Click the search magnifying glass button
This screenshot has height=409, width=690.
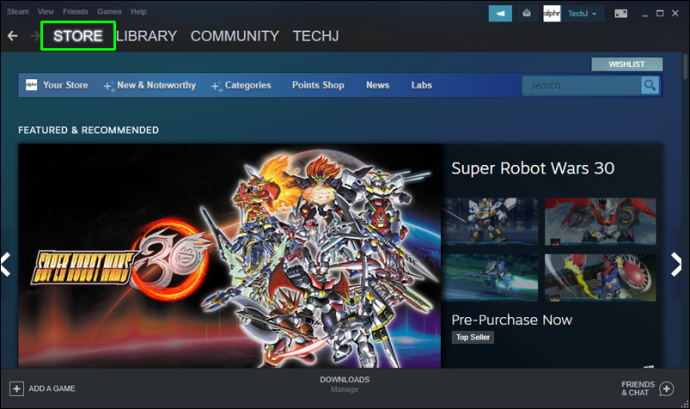pyautogui.click(x=650, y=85)
